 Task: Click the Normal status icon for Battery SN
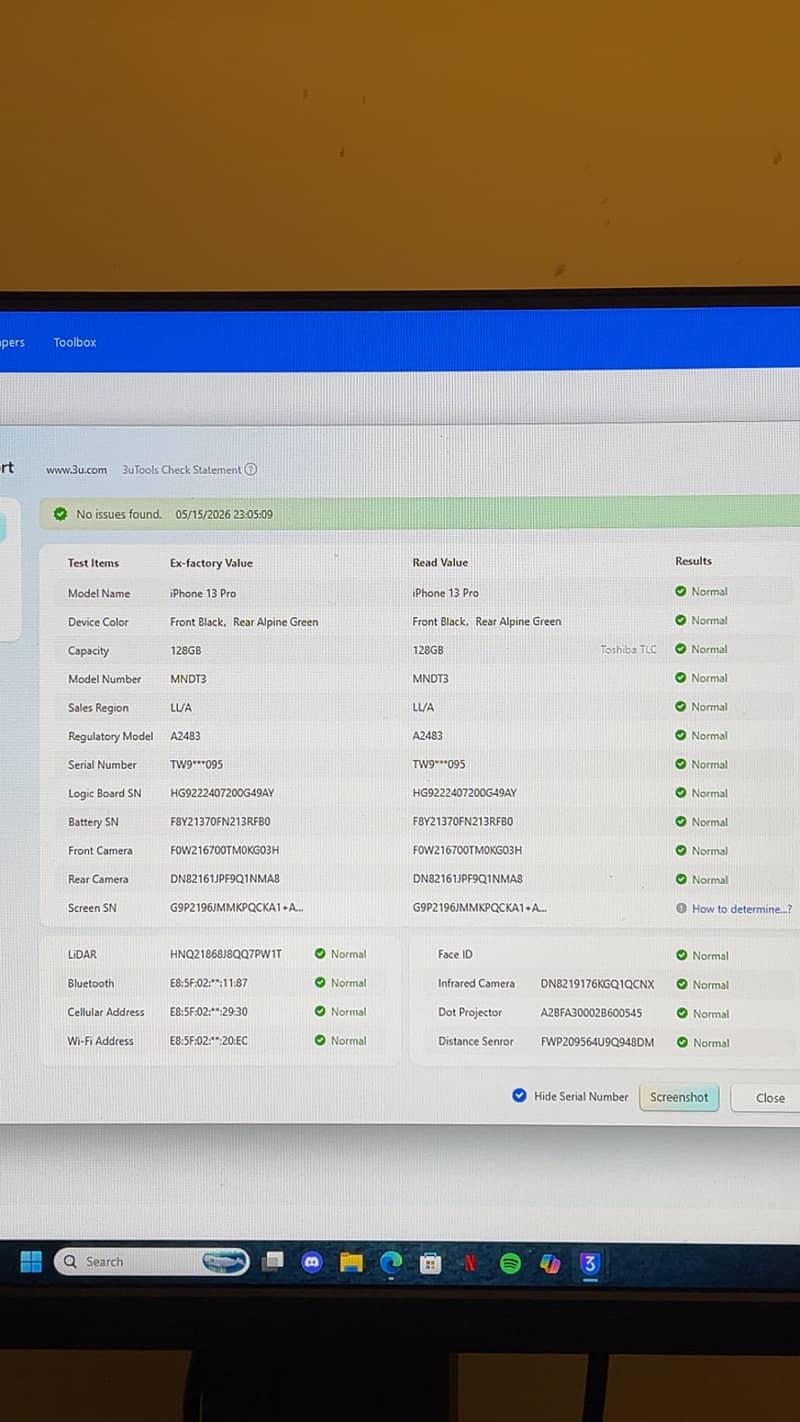(681, 822)
